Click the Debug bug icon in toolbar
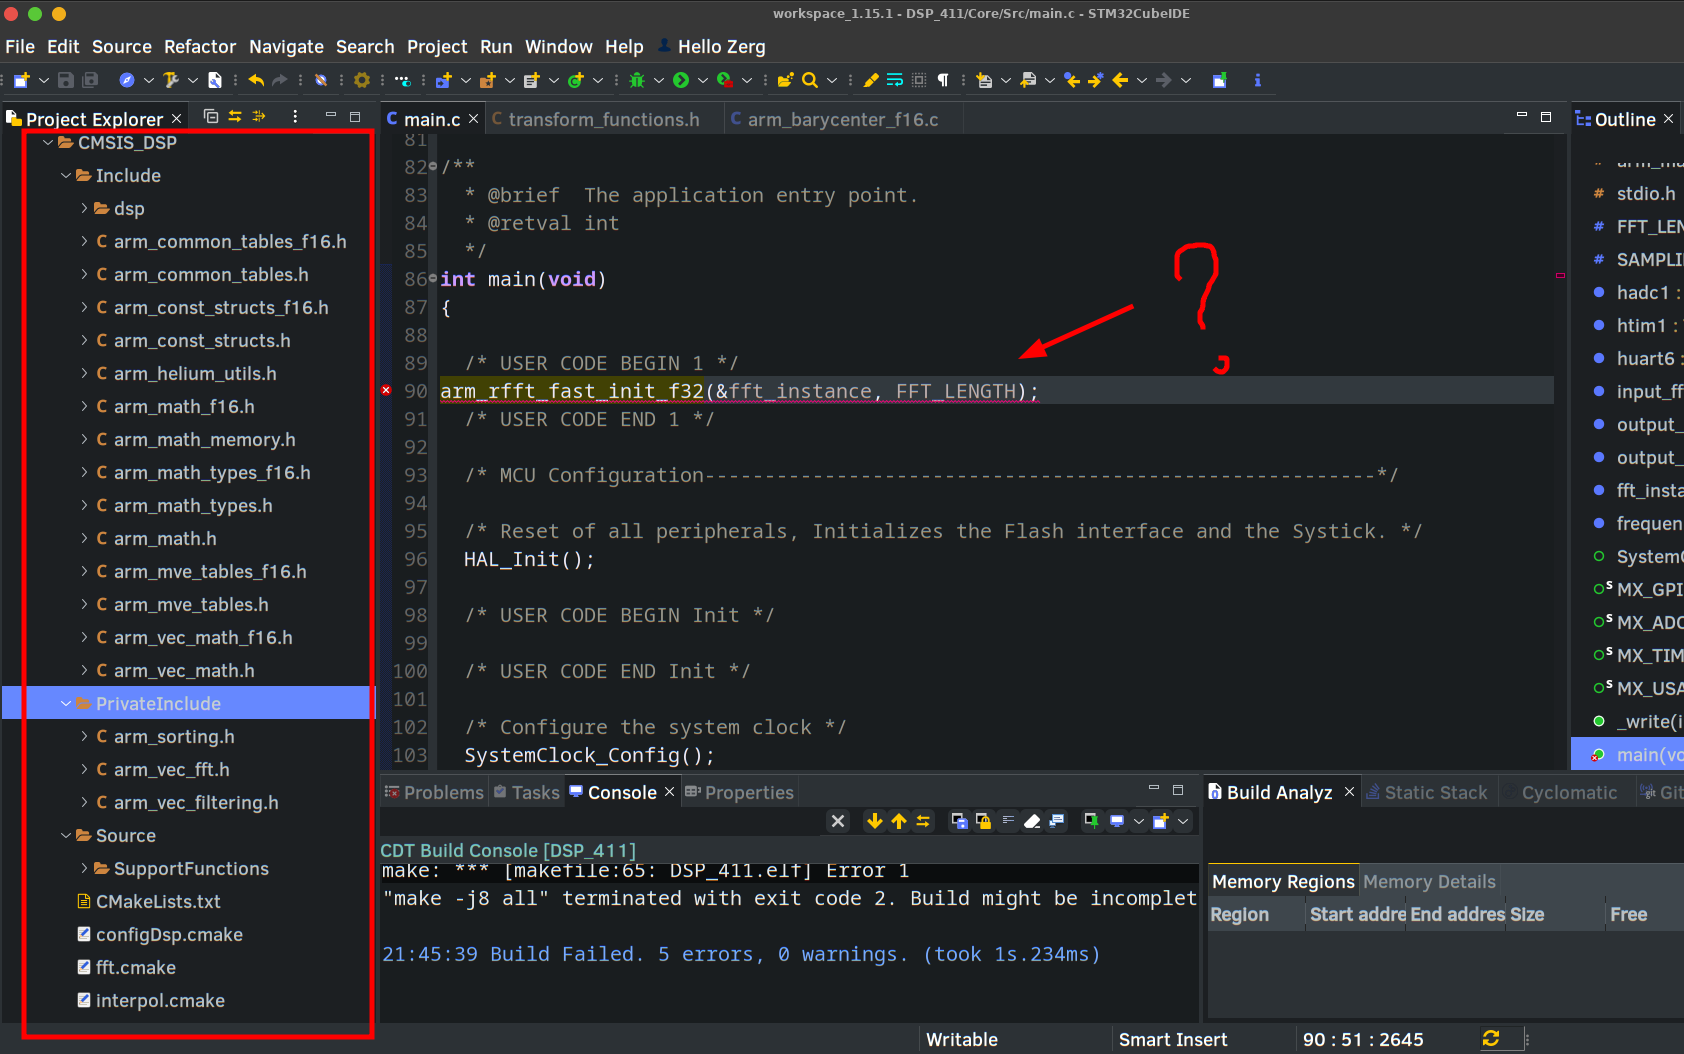Screen dimensions: 1684x1054 click(x=636, y=80)
